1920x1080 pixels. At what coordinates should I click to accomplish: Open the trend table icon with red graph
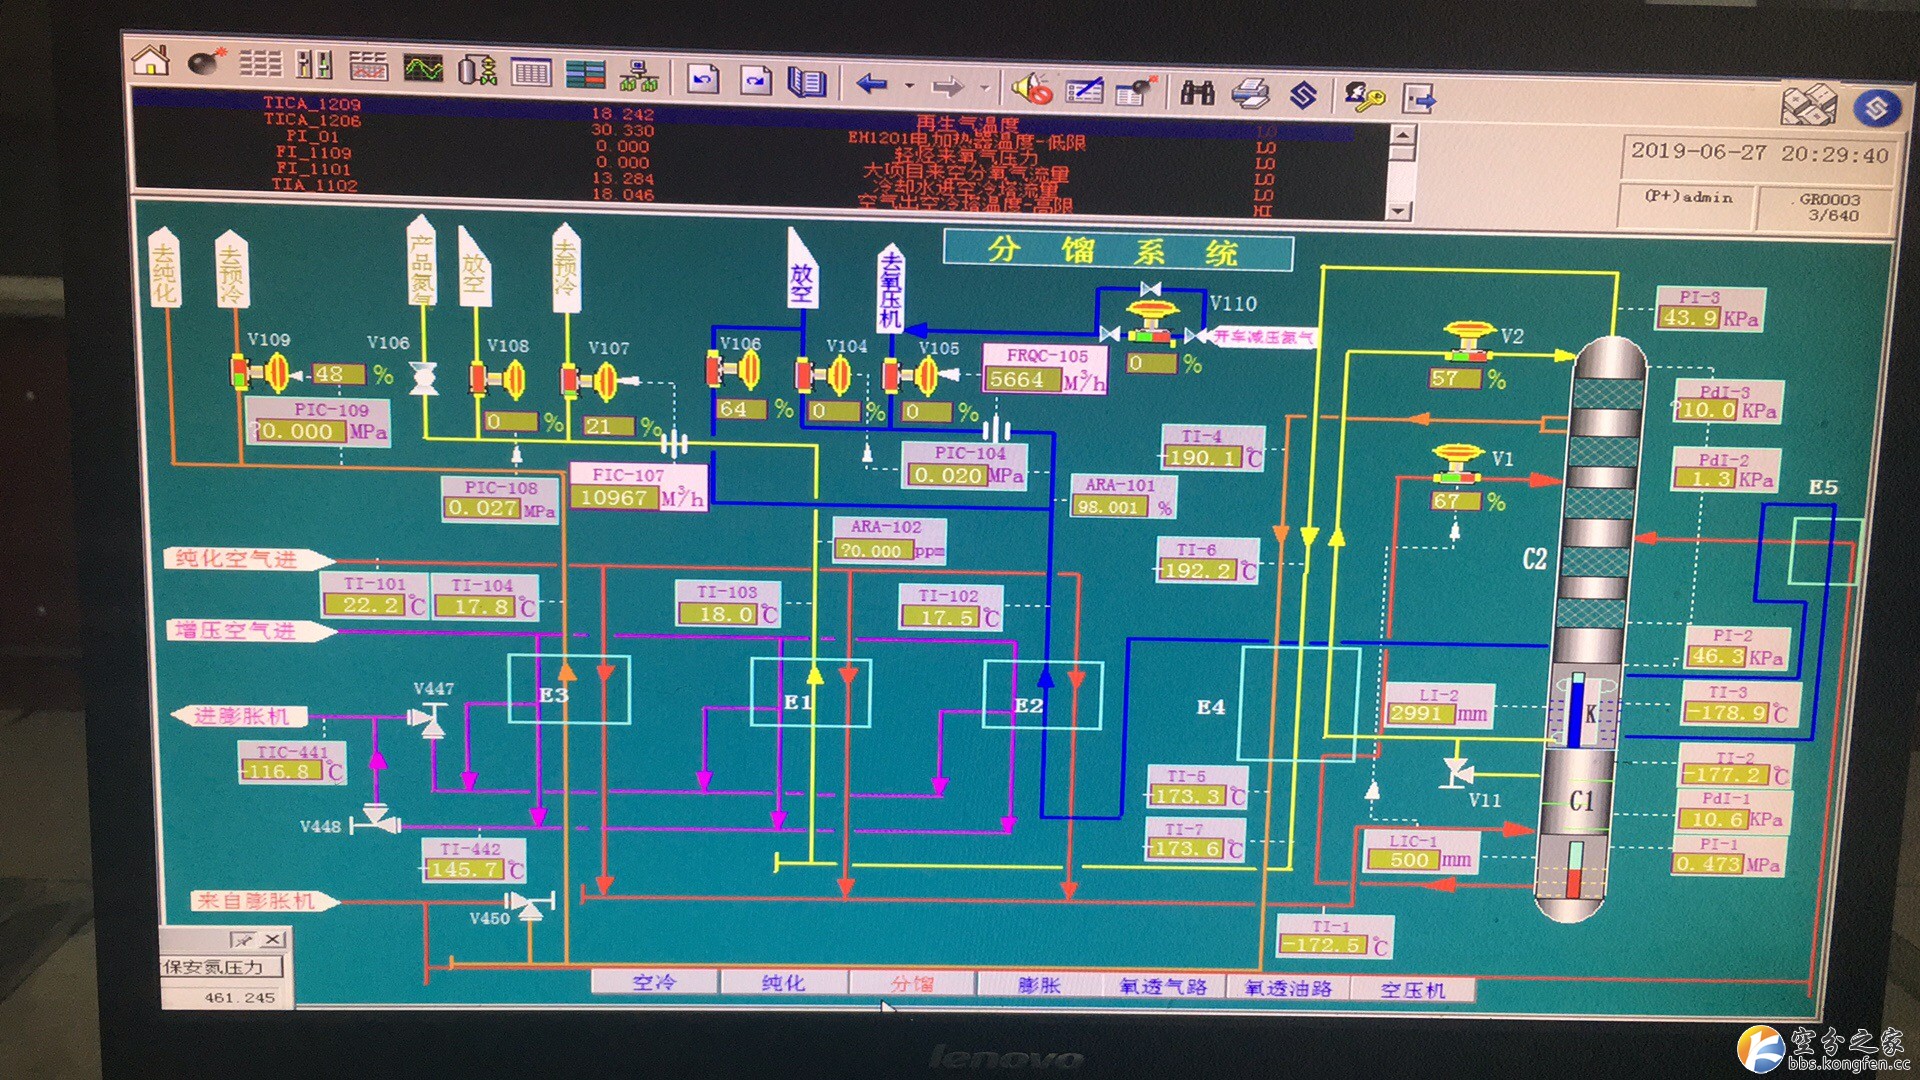click(368, 66)
